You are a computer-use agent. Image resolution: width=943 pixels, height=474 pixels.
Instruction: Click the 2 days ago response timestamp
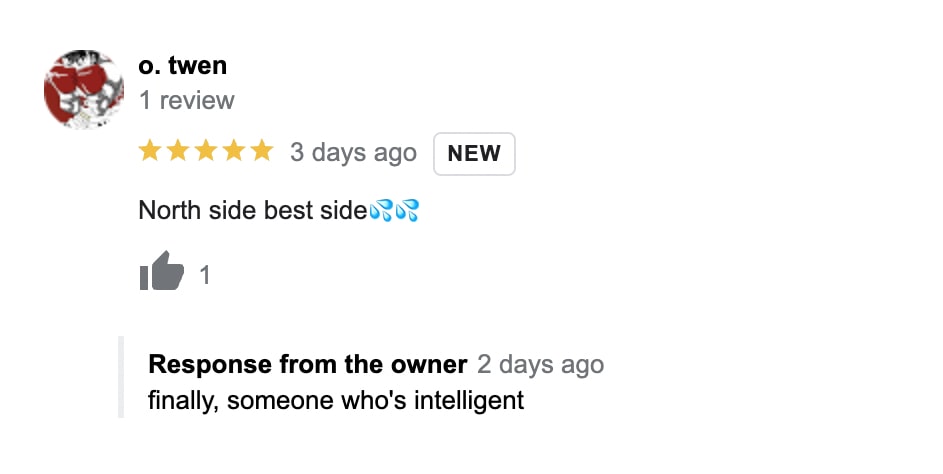pos(540,364)
